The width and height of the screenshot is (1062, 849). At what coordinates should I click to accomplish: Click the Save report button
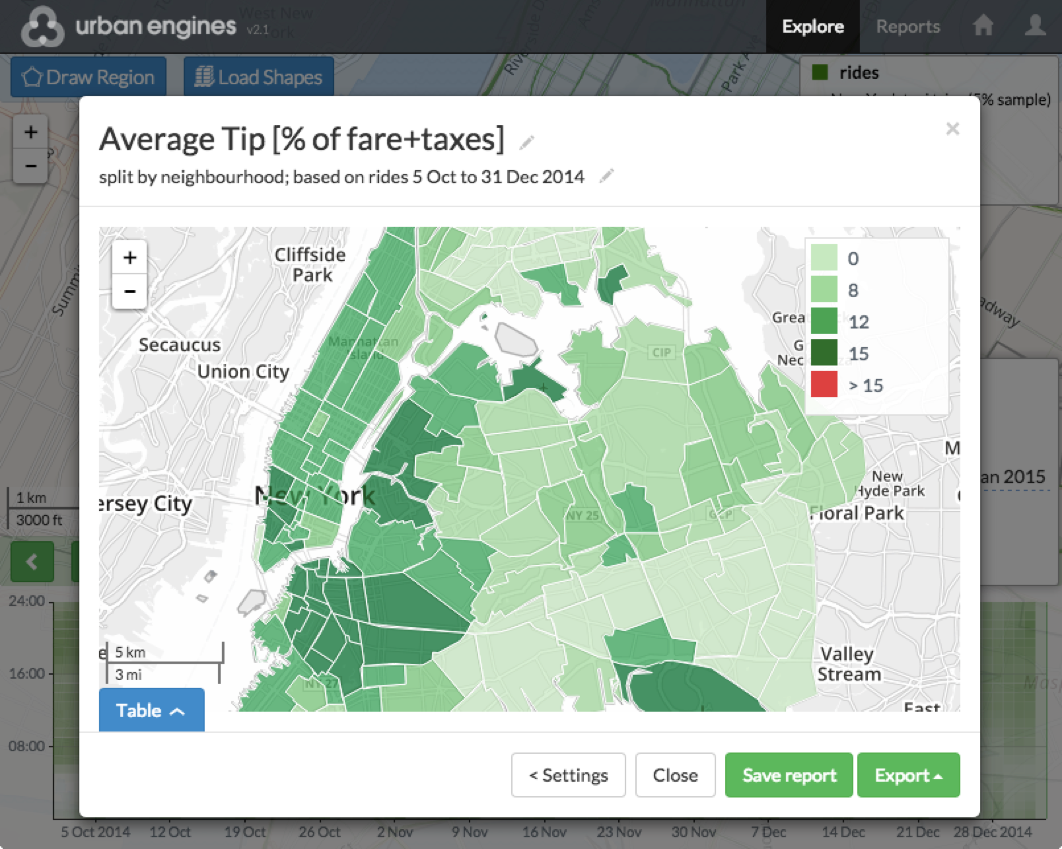(x=789, y=775)
